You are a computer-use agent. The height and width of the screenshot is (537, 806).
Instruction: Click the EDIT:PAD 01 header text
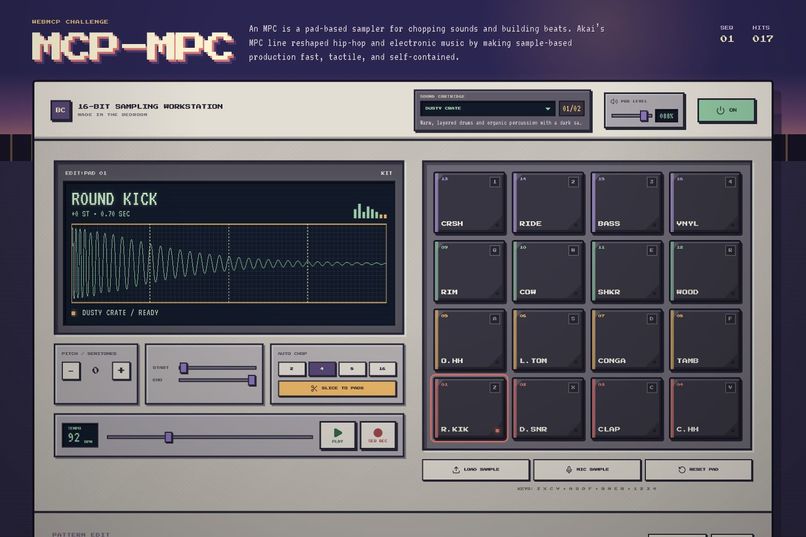(x=86, y=173)
